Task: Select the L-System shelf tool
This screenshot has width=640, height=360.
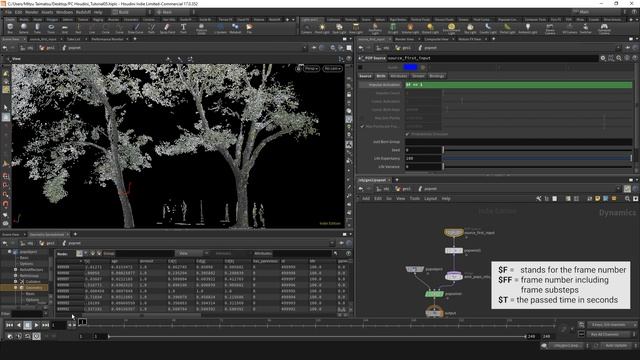Action: (220, 28)
